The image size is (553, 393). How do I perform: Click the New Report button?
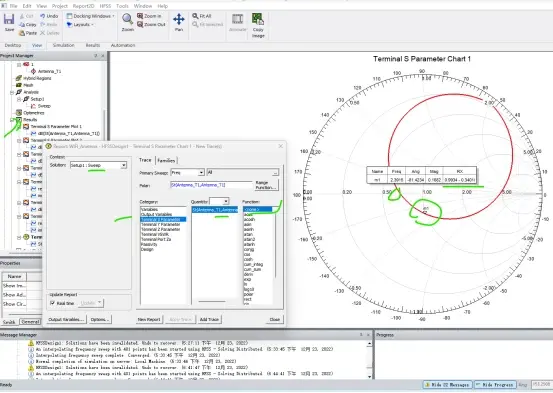pyautogui.click(x=149, y=319)
